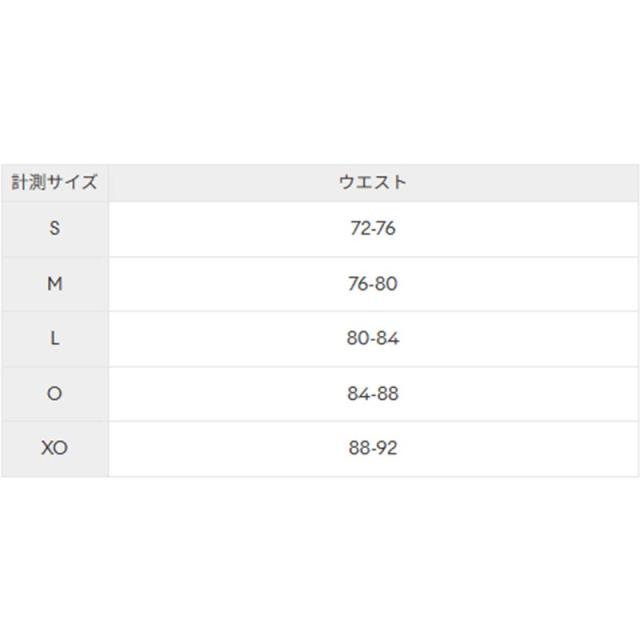The image size is (640, 640).
Task: Click the 84-88 waist value
Action: coord(373,393)
